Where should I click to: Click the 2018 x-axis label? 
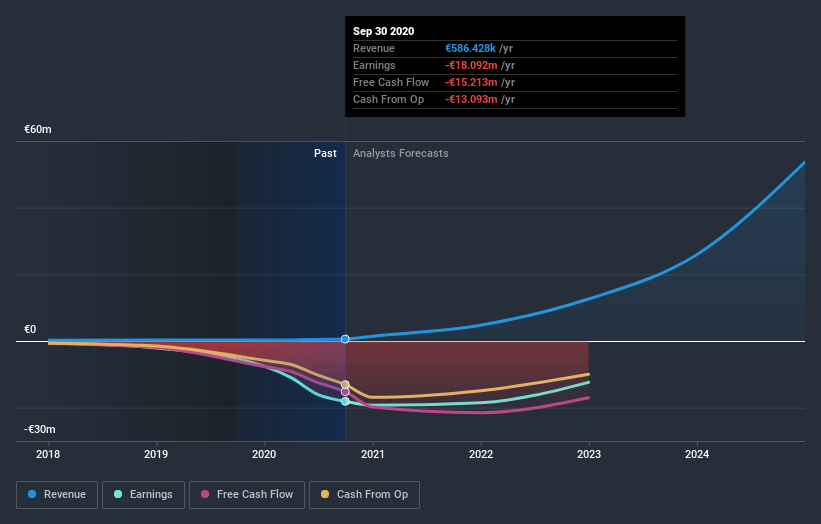coord(48,454)
